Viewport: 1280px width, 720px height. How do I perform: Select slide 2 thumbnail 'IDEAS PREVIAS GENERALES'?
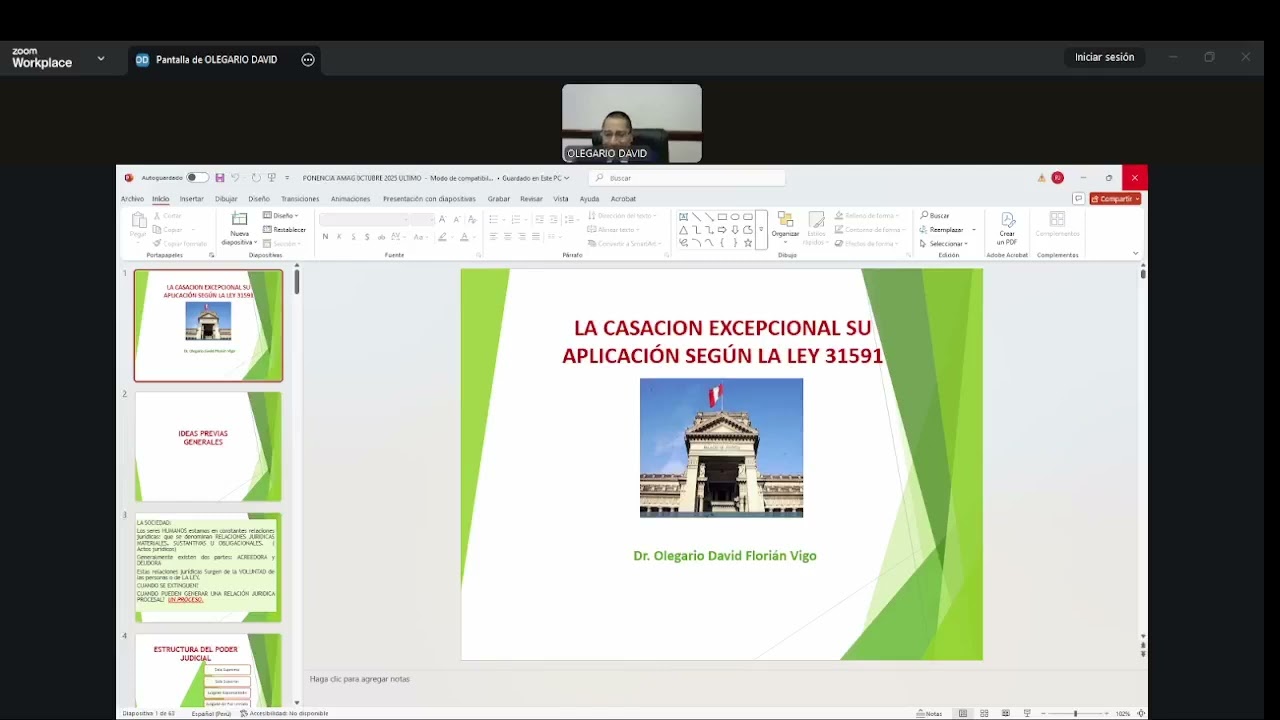208,446
